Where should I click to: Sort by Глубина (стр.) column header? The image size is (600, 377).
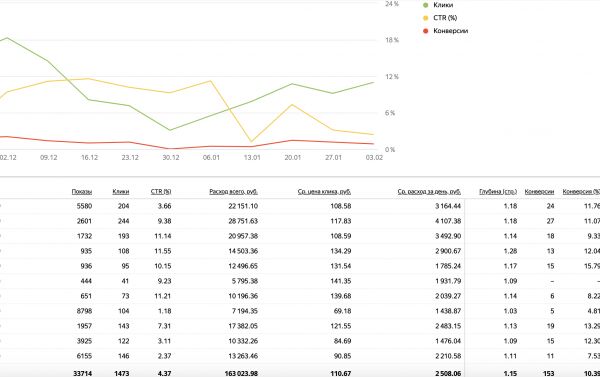coord(498,192)
